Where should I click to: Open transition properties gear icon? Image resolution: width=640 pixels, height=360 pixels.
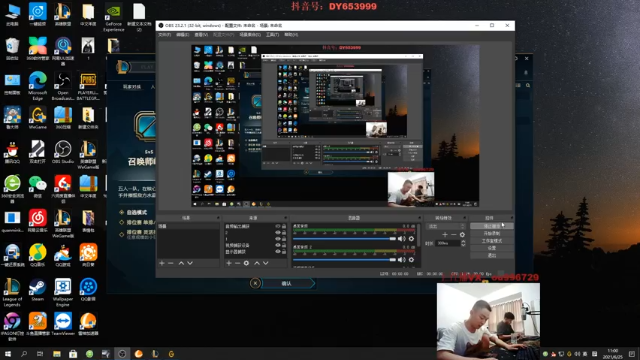[462, 235]
